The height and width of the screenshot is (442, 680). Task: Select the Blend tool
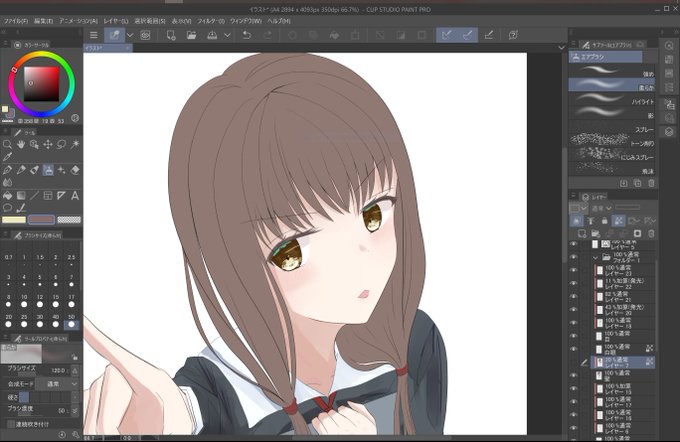pyautogui.click(x=7, y=183)
